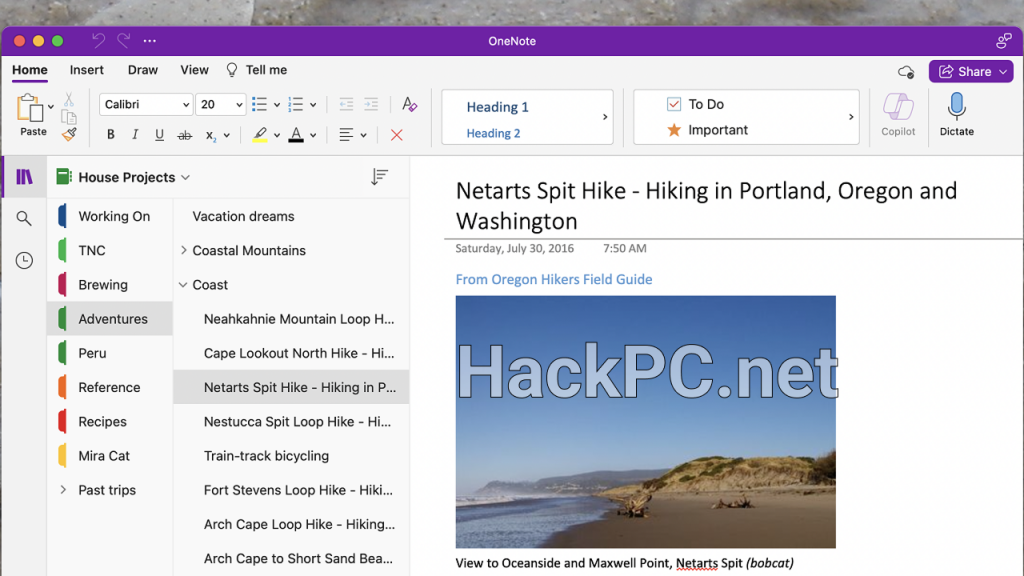Viewport: 1024px width, 576px height.
Task: Click the sort pages icon
Action: click(379, 177)
